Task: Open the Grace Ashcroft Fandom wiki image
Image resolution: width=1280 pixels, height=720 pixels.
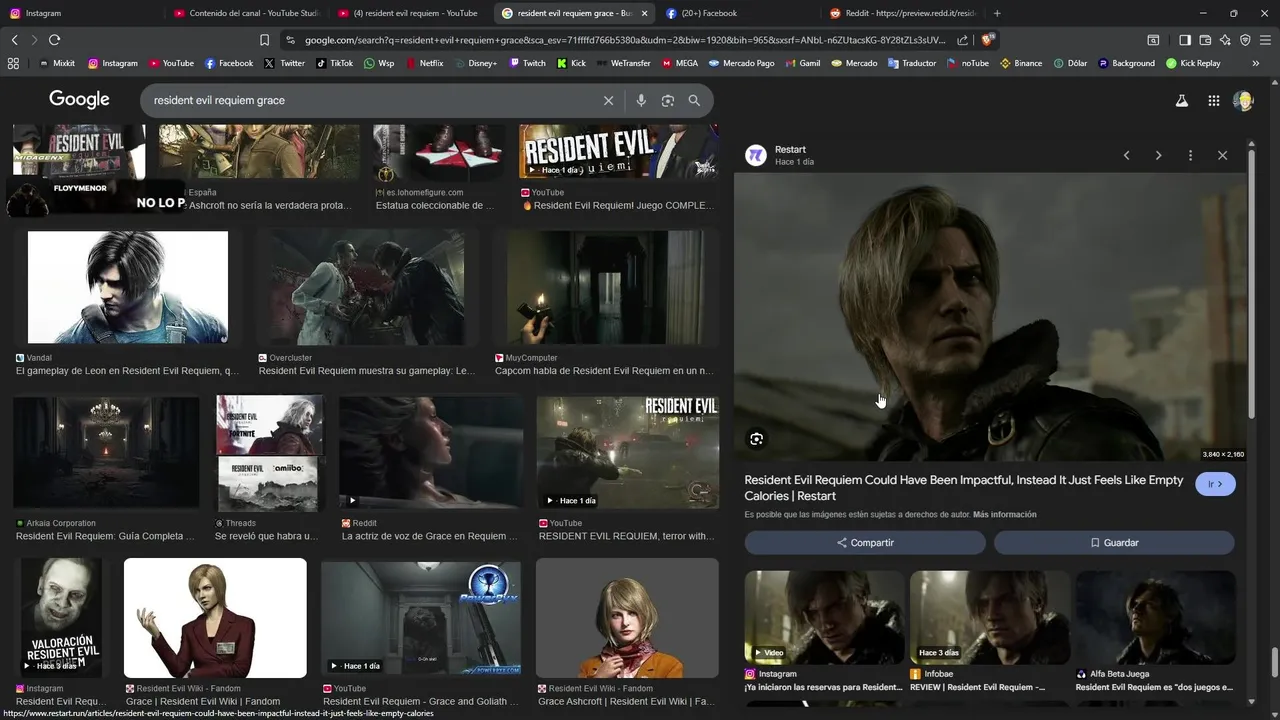Action: (x=627, y=618)
